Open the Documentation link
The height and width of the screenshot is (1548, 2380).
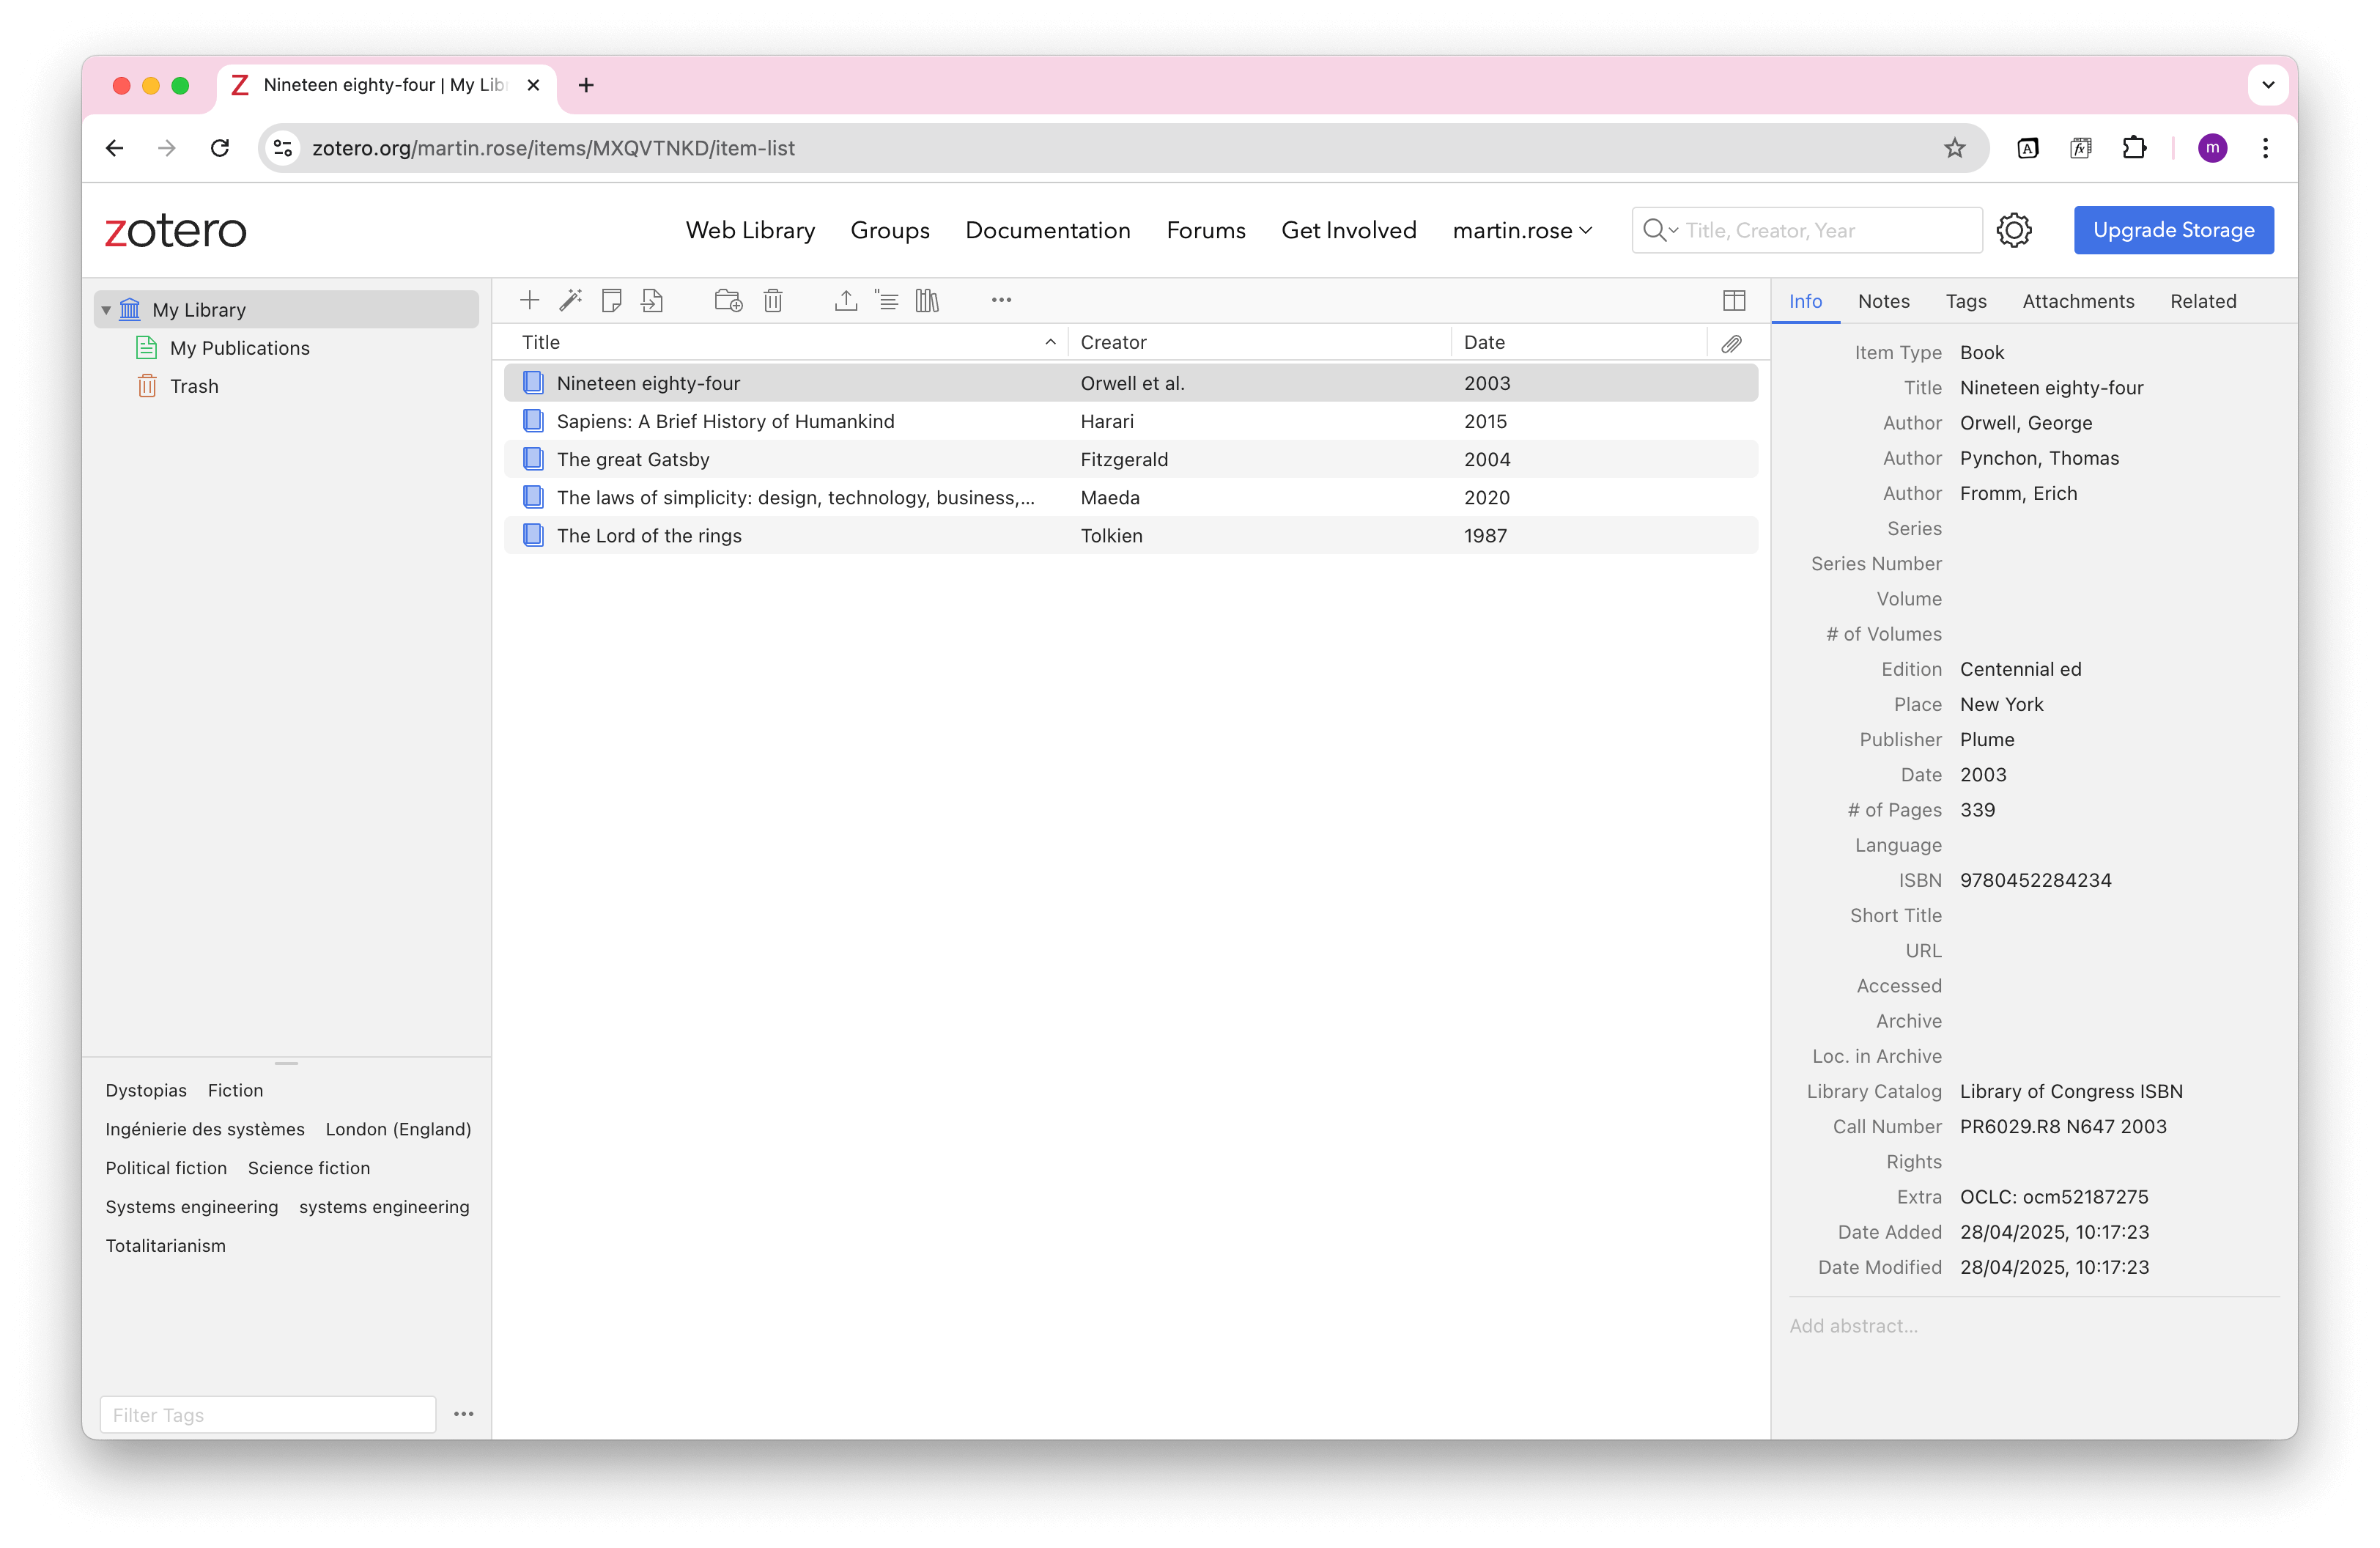(1047, 230)
